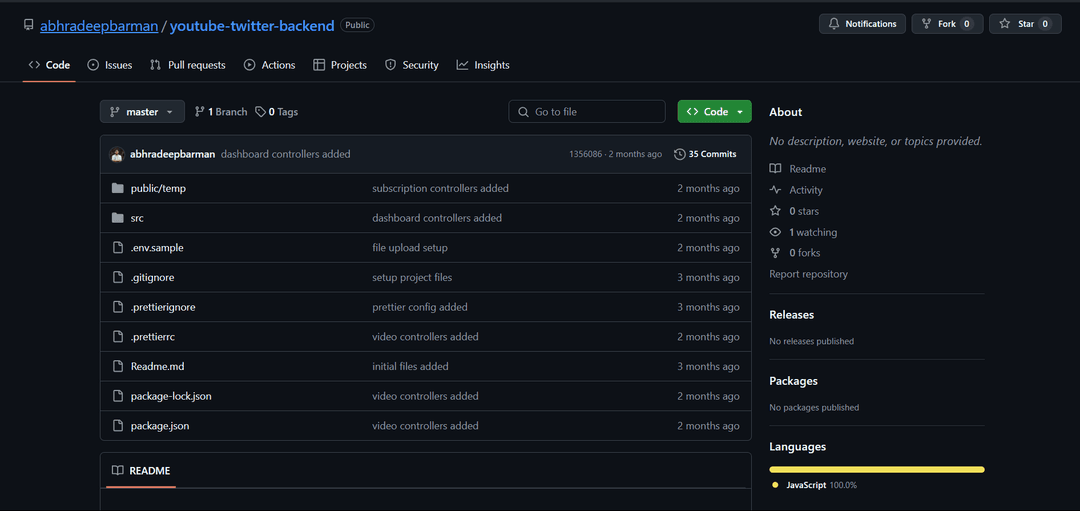Click the repository icon beside the owner name

tap(28, 25)
